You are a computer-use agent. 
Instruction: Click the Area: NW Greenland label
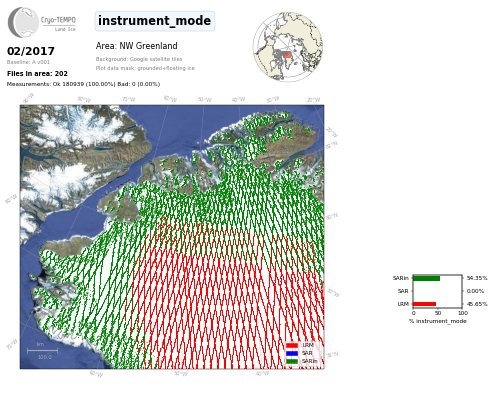[136, 46]
